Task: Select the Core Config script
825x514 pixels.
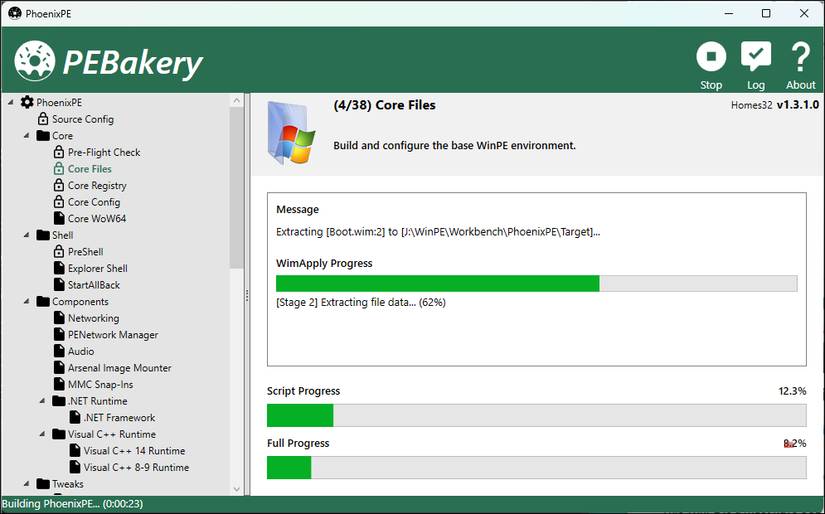Action: 94,201
